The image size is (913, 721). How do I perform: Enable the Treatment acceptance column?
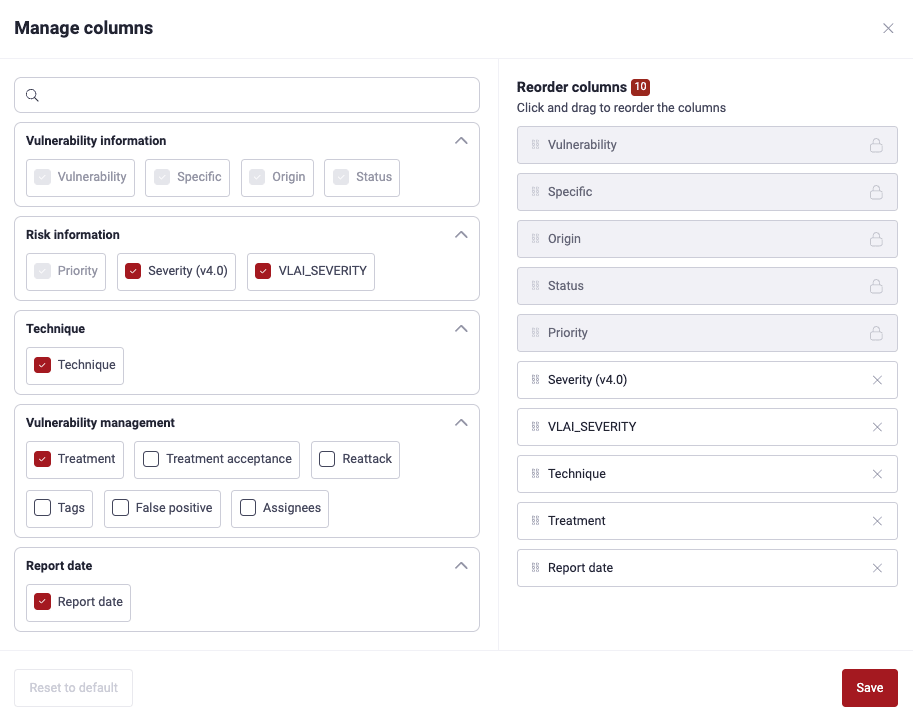[x=151, y=459]
